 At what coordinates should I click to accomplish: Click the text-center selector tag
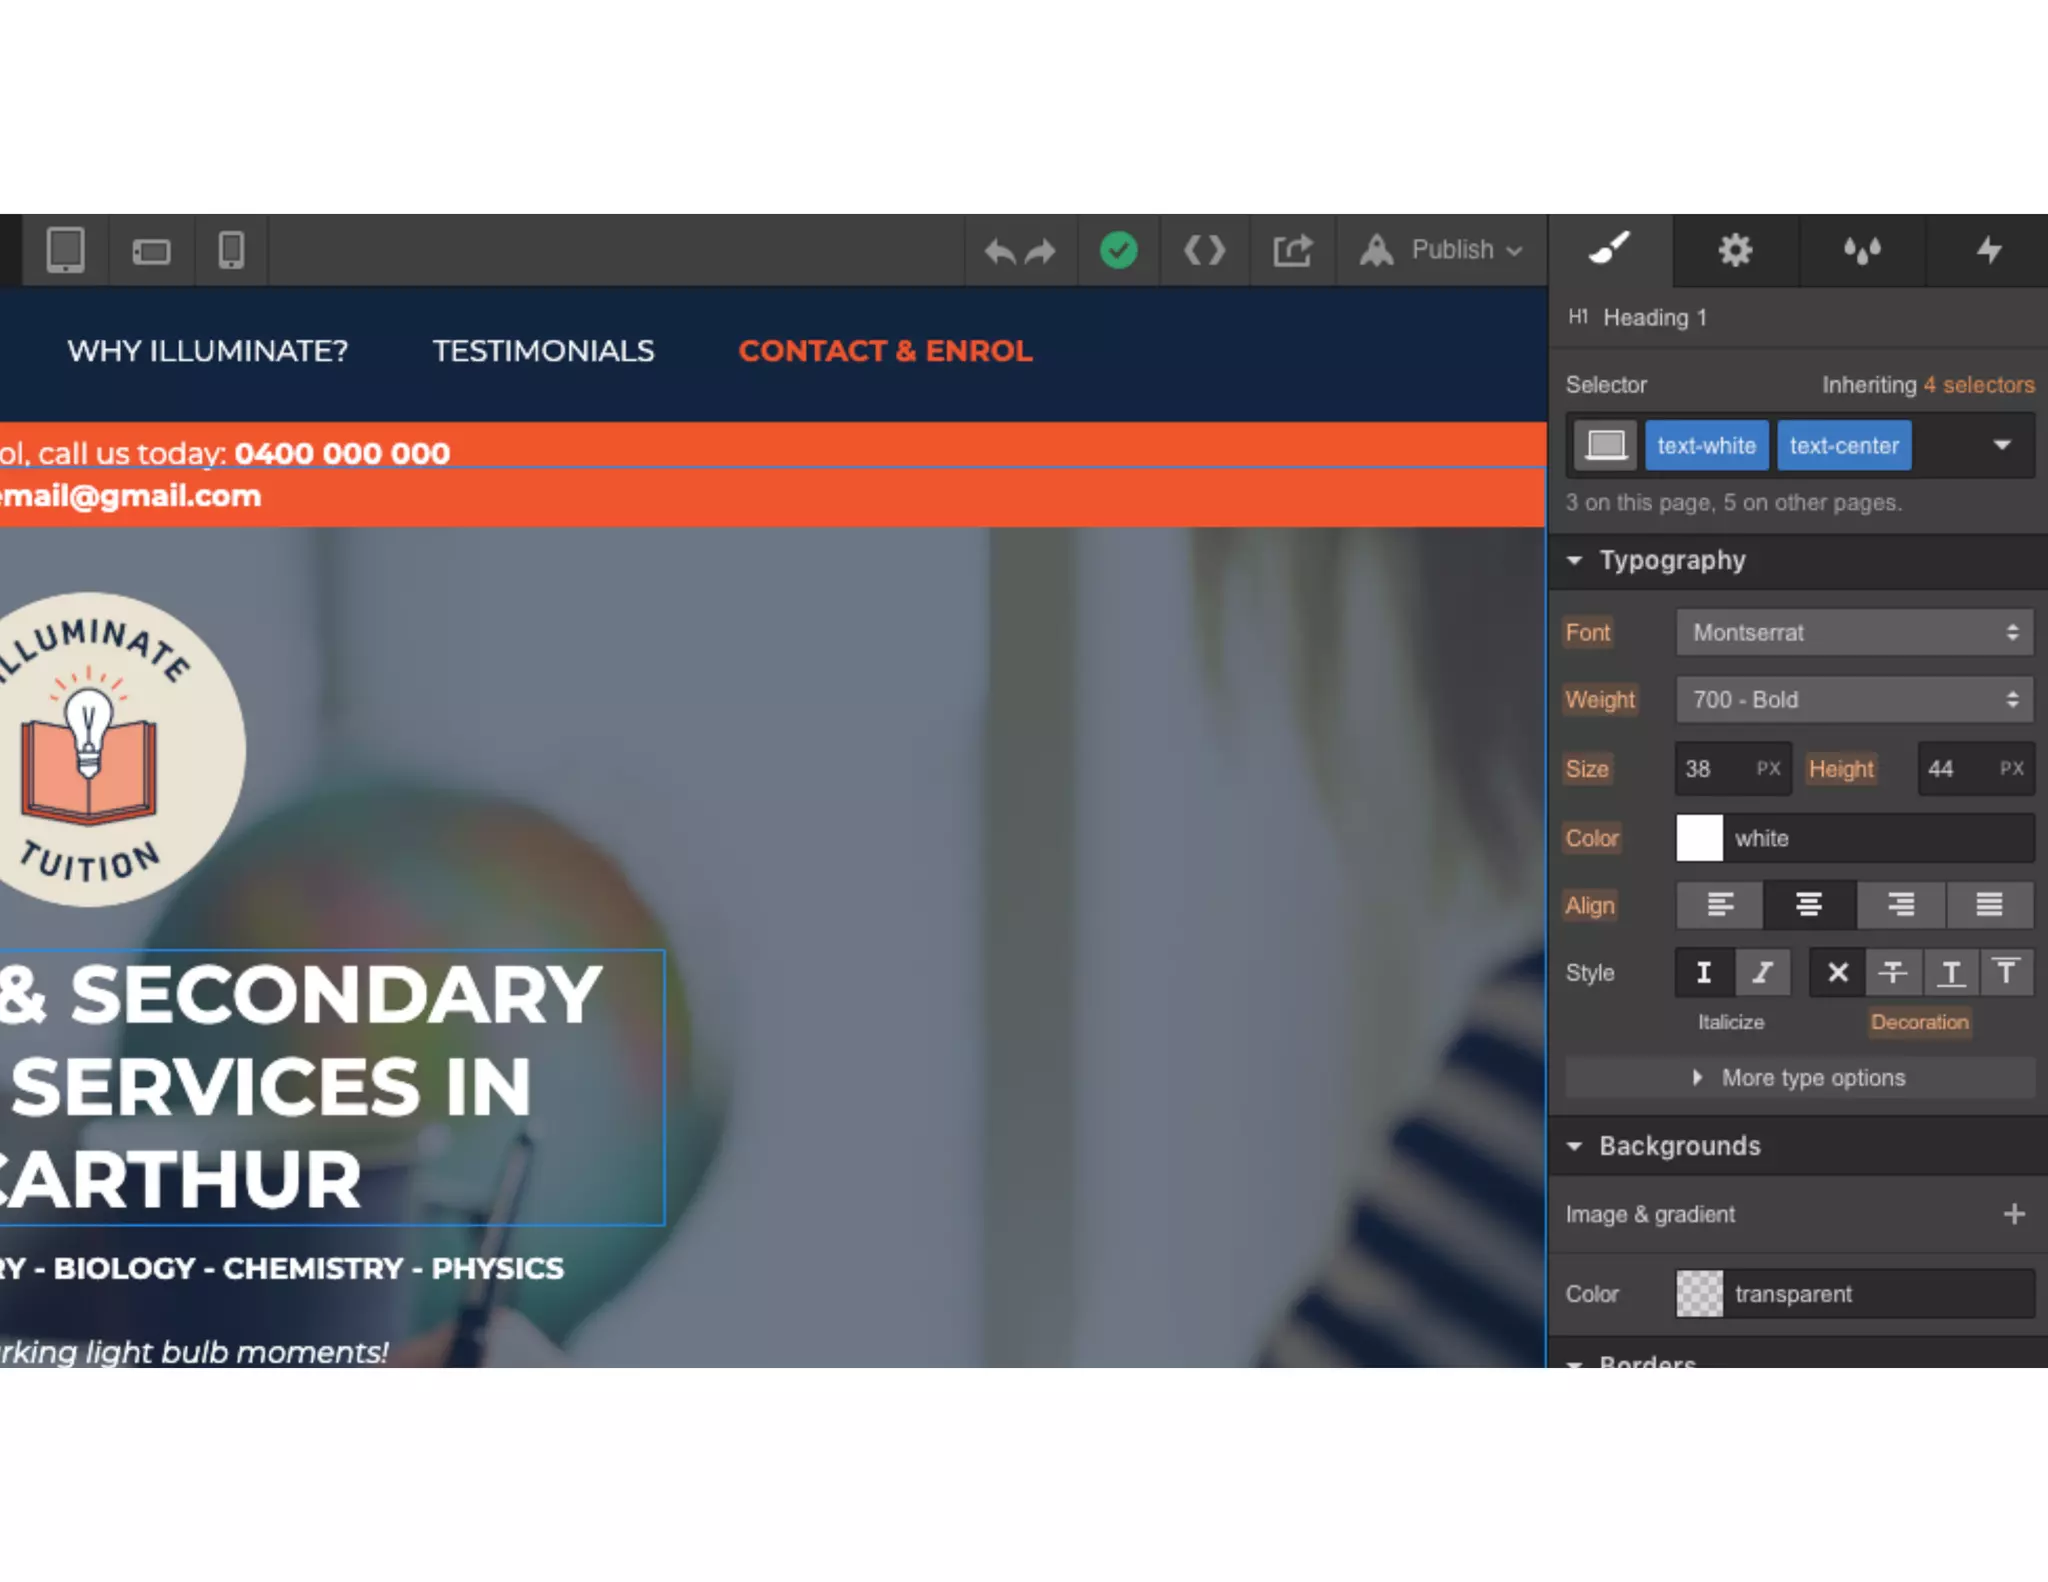click(x=1843, y=445)
